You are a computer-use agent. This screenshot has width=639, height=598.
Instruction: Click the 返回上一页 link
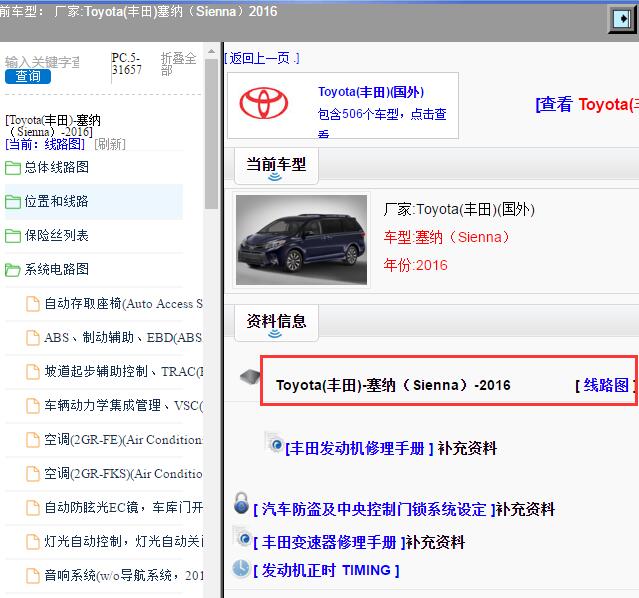[261, 58]
